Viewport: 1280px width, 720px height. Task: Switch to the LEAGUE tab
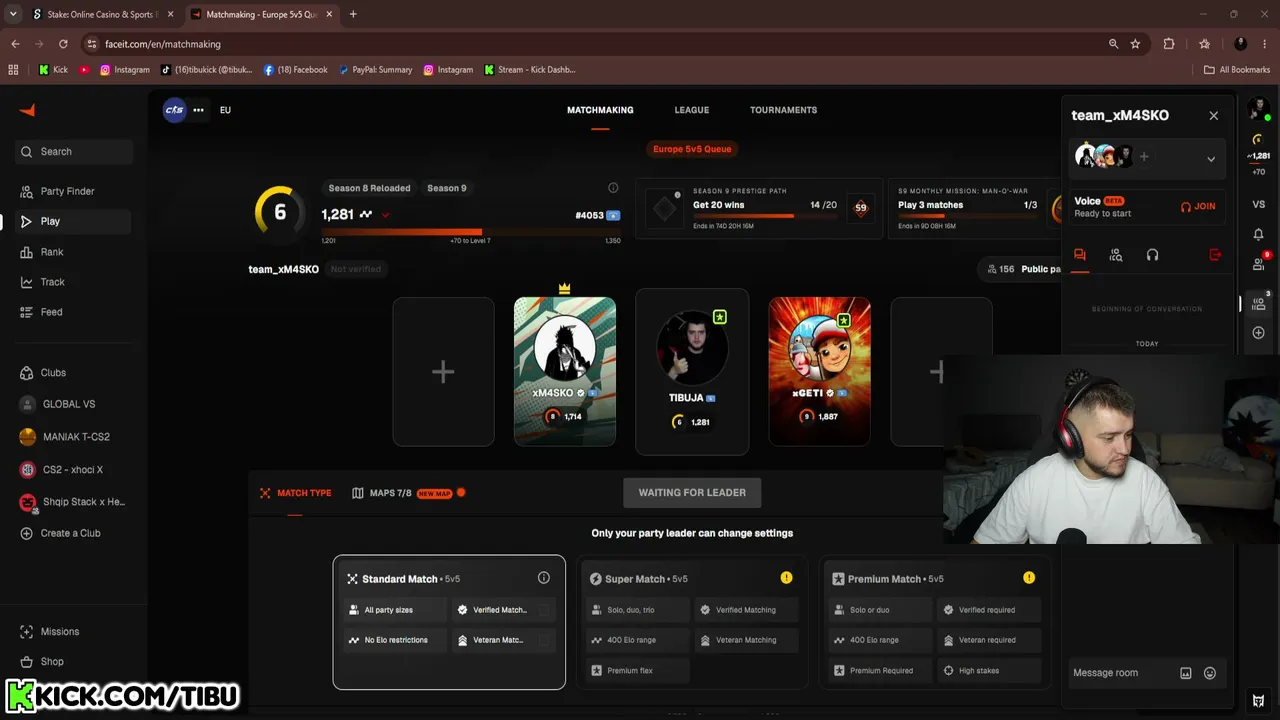click(x=691, y=110)
